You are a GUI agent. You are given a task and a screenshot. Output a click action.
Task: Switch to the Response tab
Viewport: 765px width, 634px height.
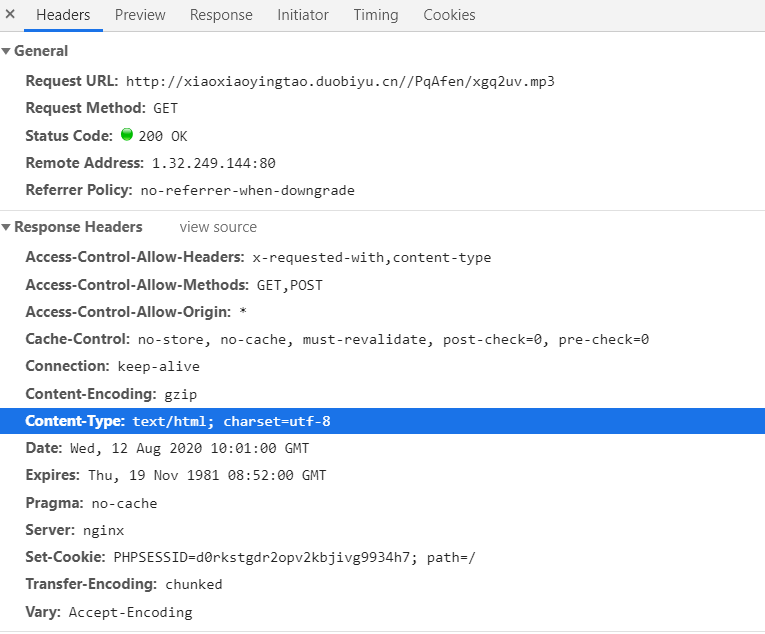tap(221, 15)
